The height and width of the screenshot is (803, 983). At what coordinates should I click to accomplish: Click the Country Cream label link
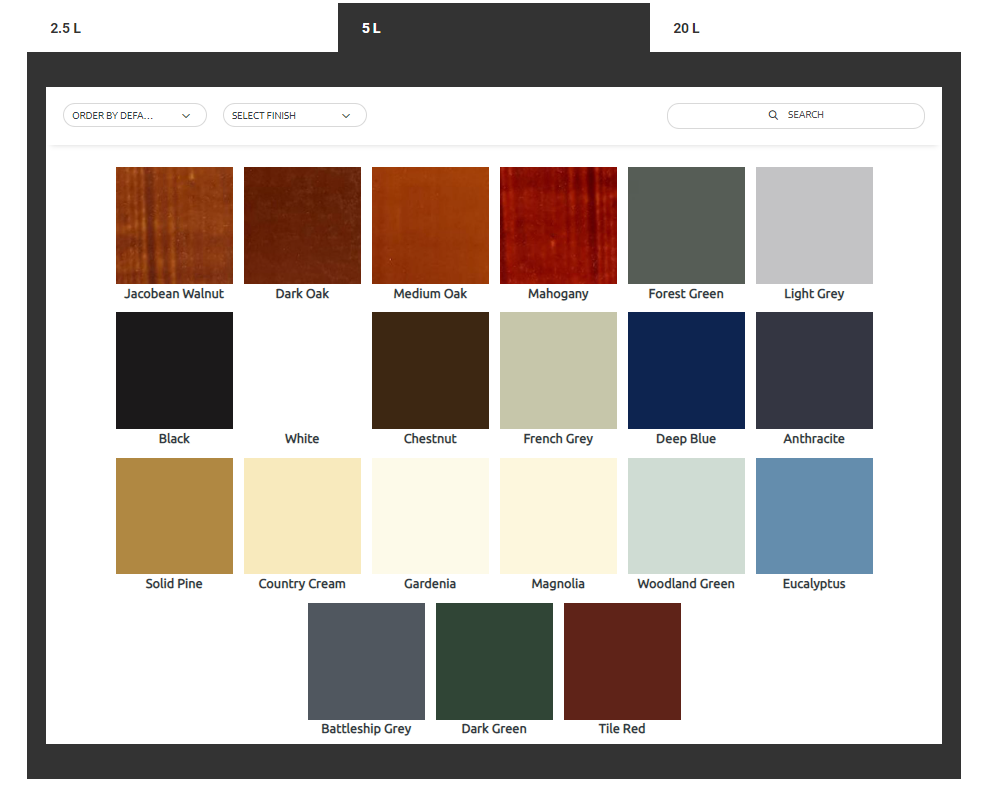[x=302, y=583]
